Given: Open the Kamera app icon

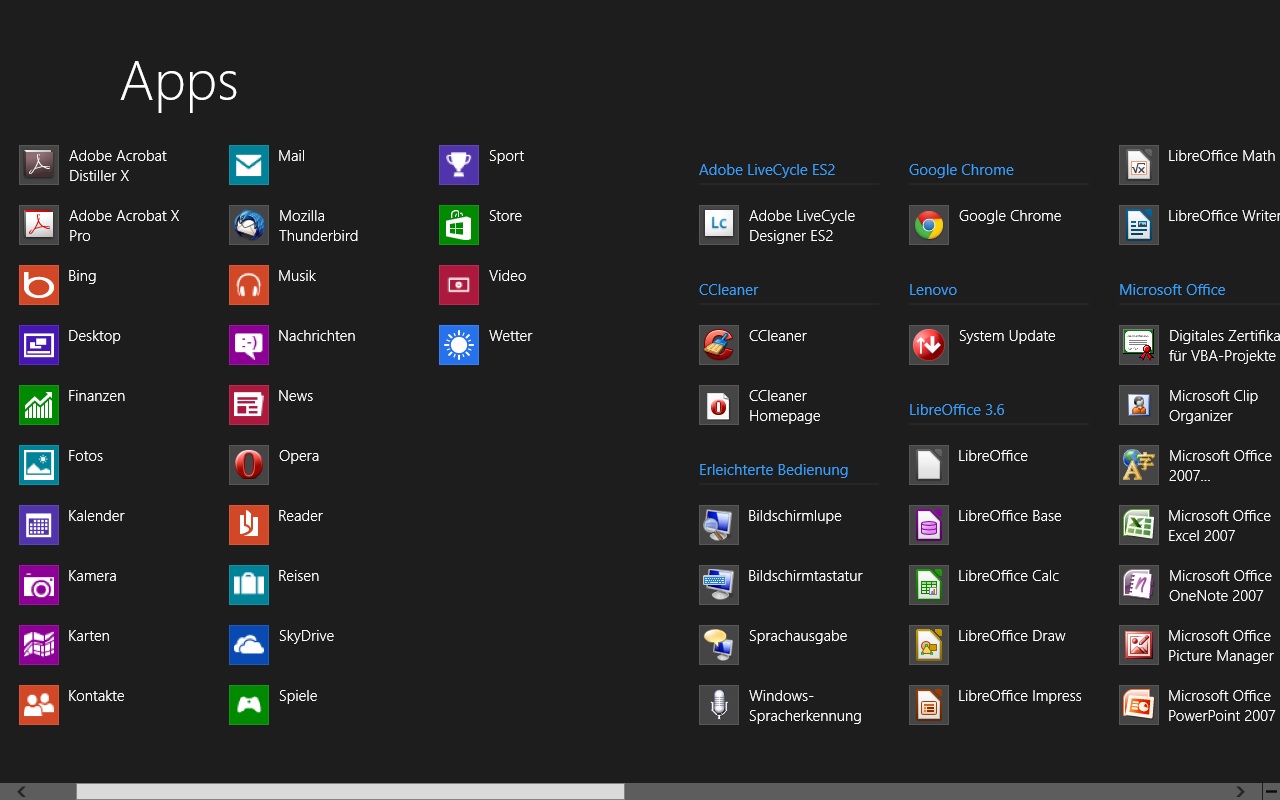Looking at the screenshot, I should (39, 585).
